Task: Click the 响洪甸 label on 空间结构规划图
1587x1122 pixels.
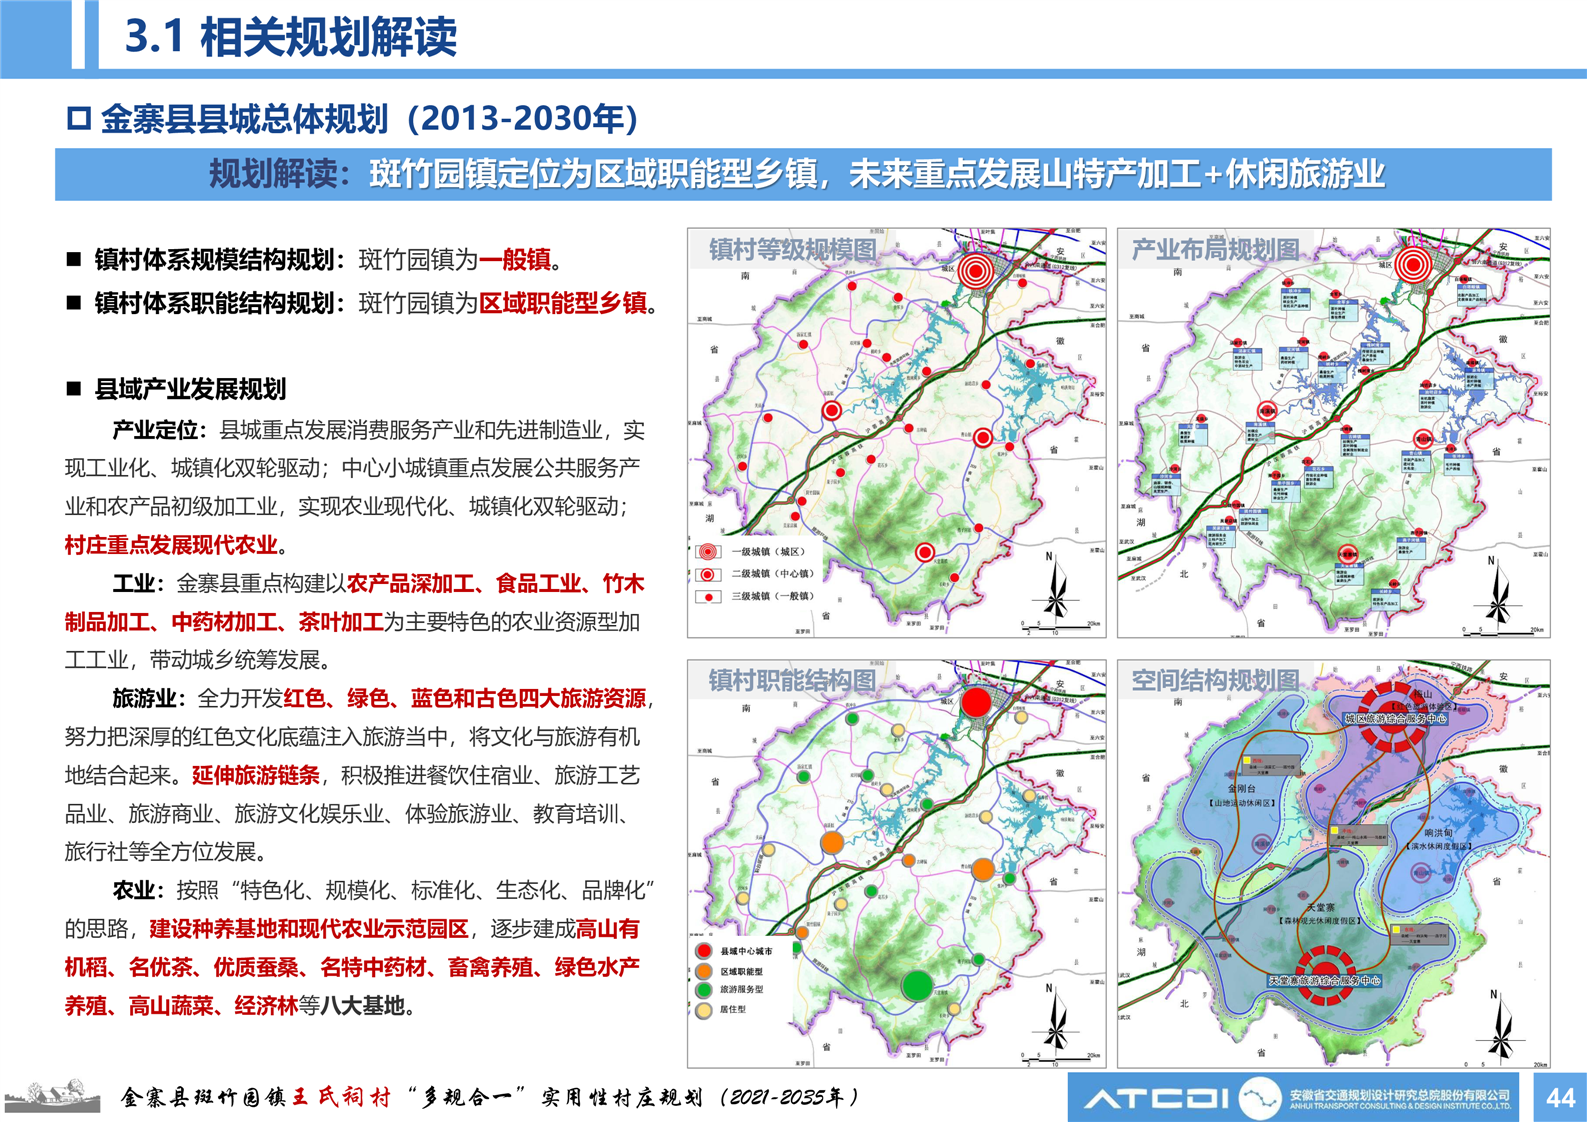Action: tap(1438, 832)
